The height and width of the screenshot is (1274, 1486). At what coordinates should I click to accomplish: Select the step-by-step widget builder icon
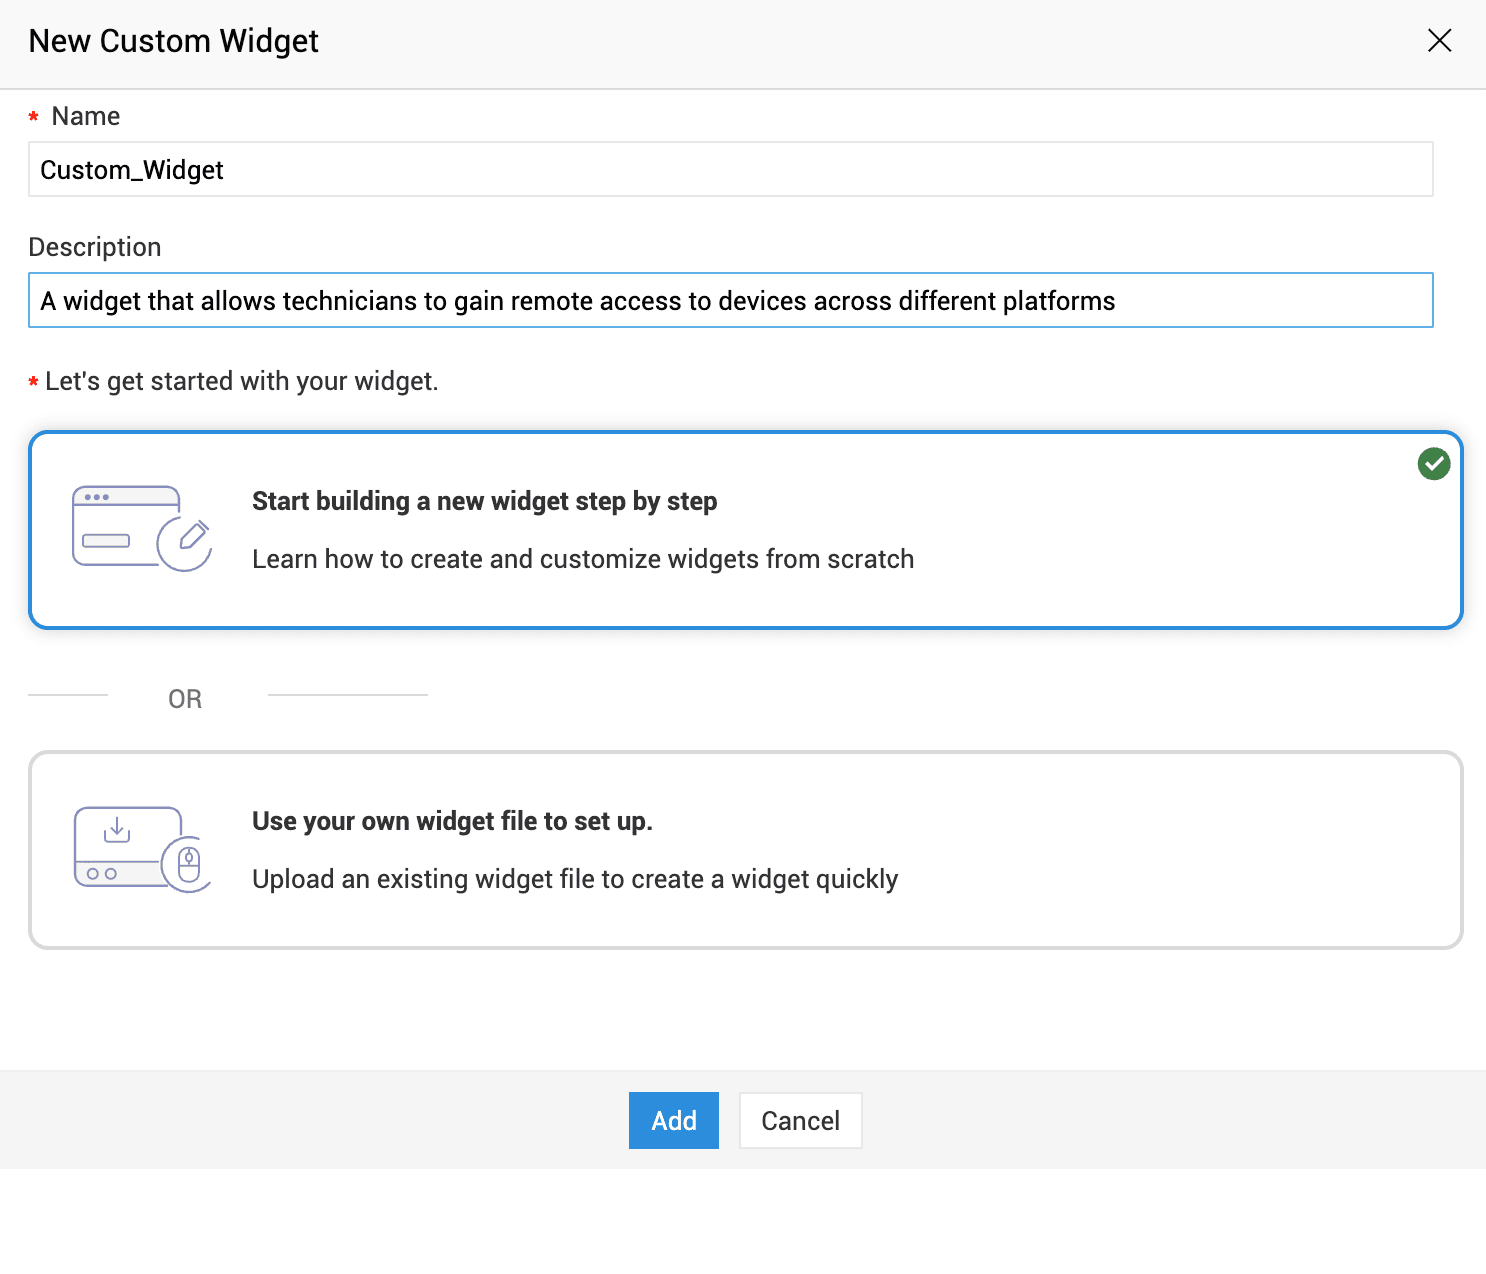[x=142, y=528]
